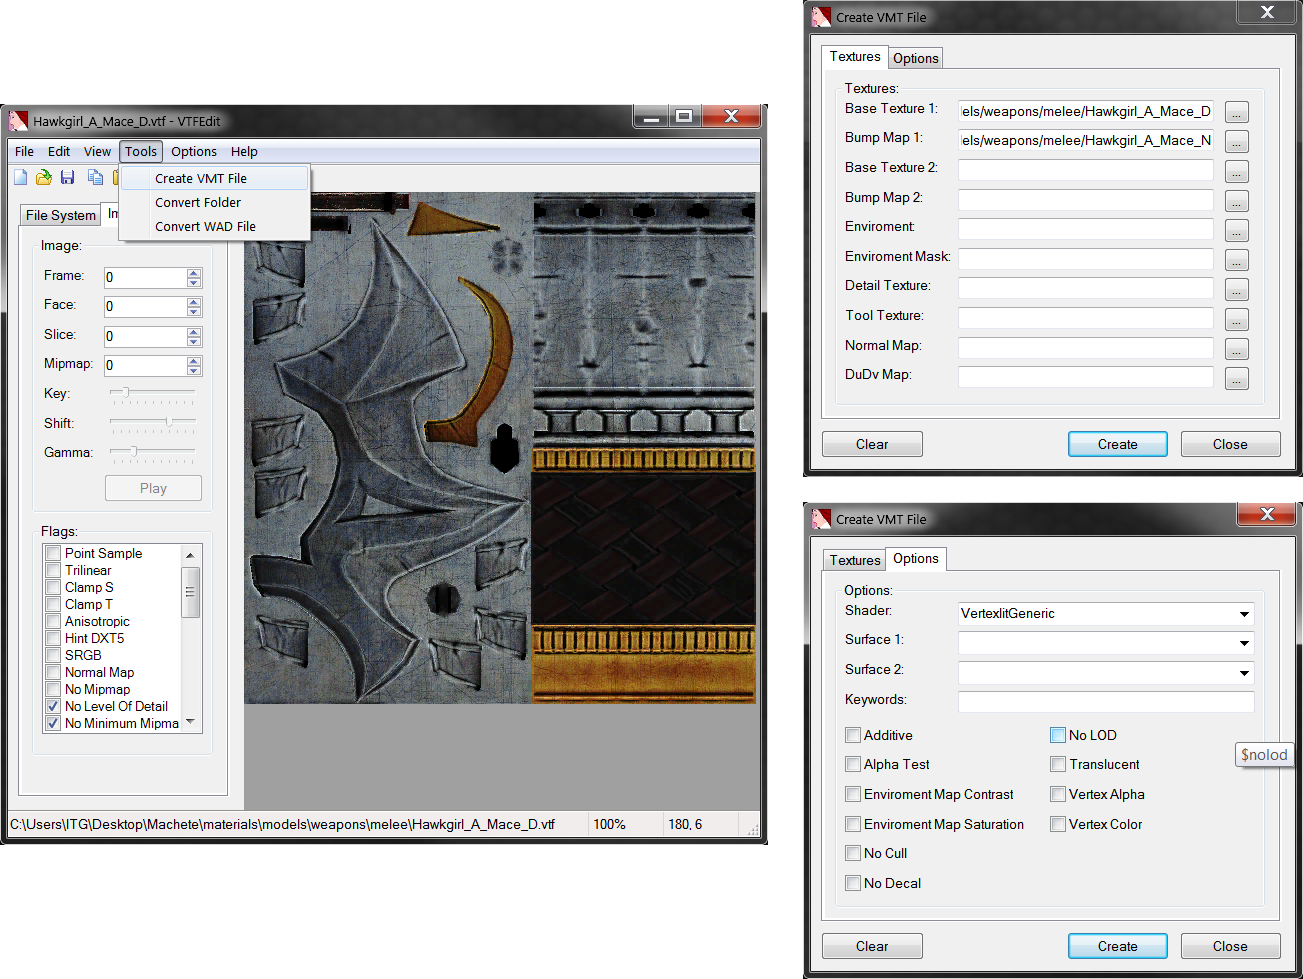
Task: Click Close in the lower Options dialog
Action: point(1230,946)
